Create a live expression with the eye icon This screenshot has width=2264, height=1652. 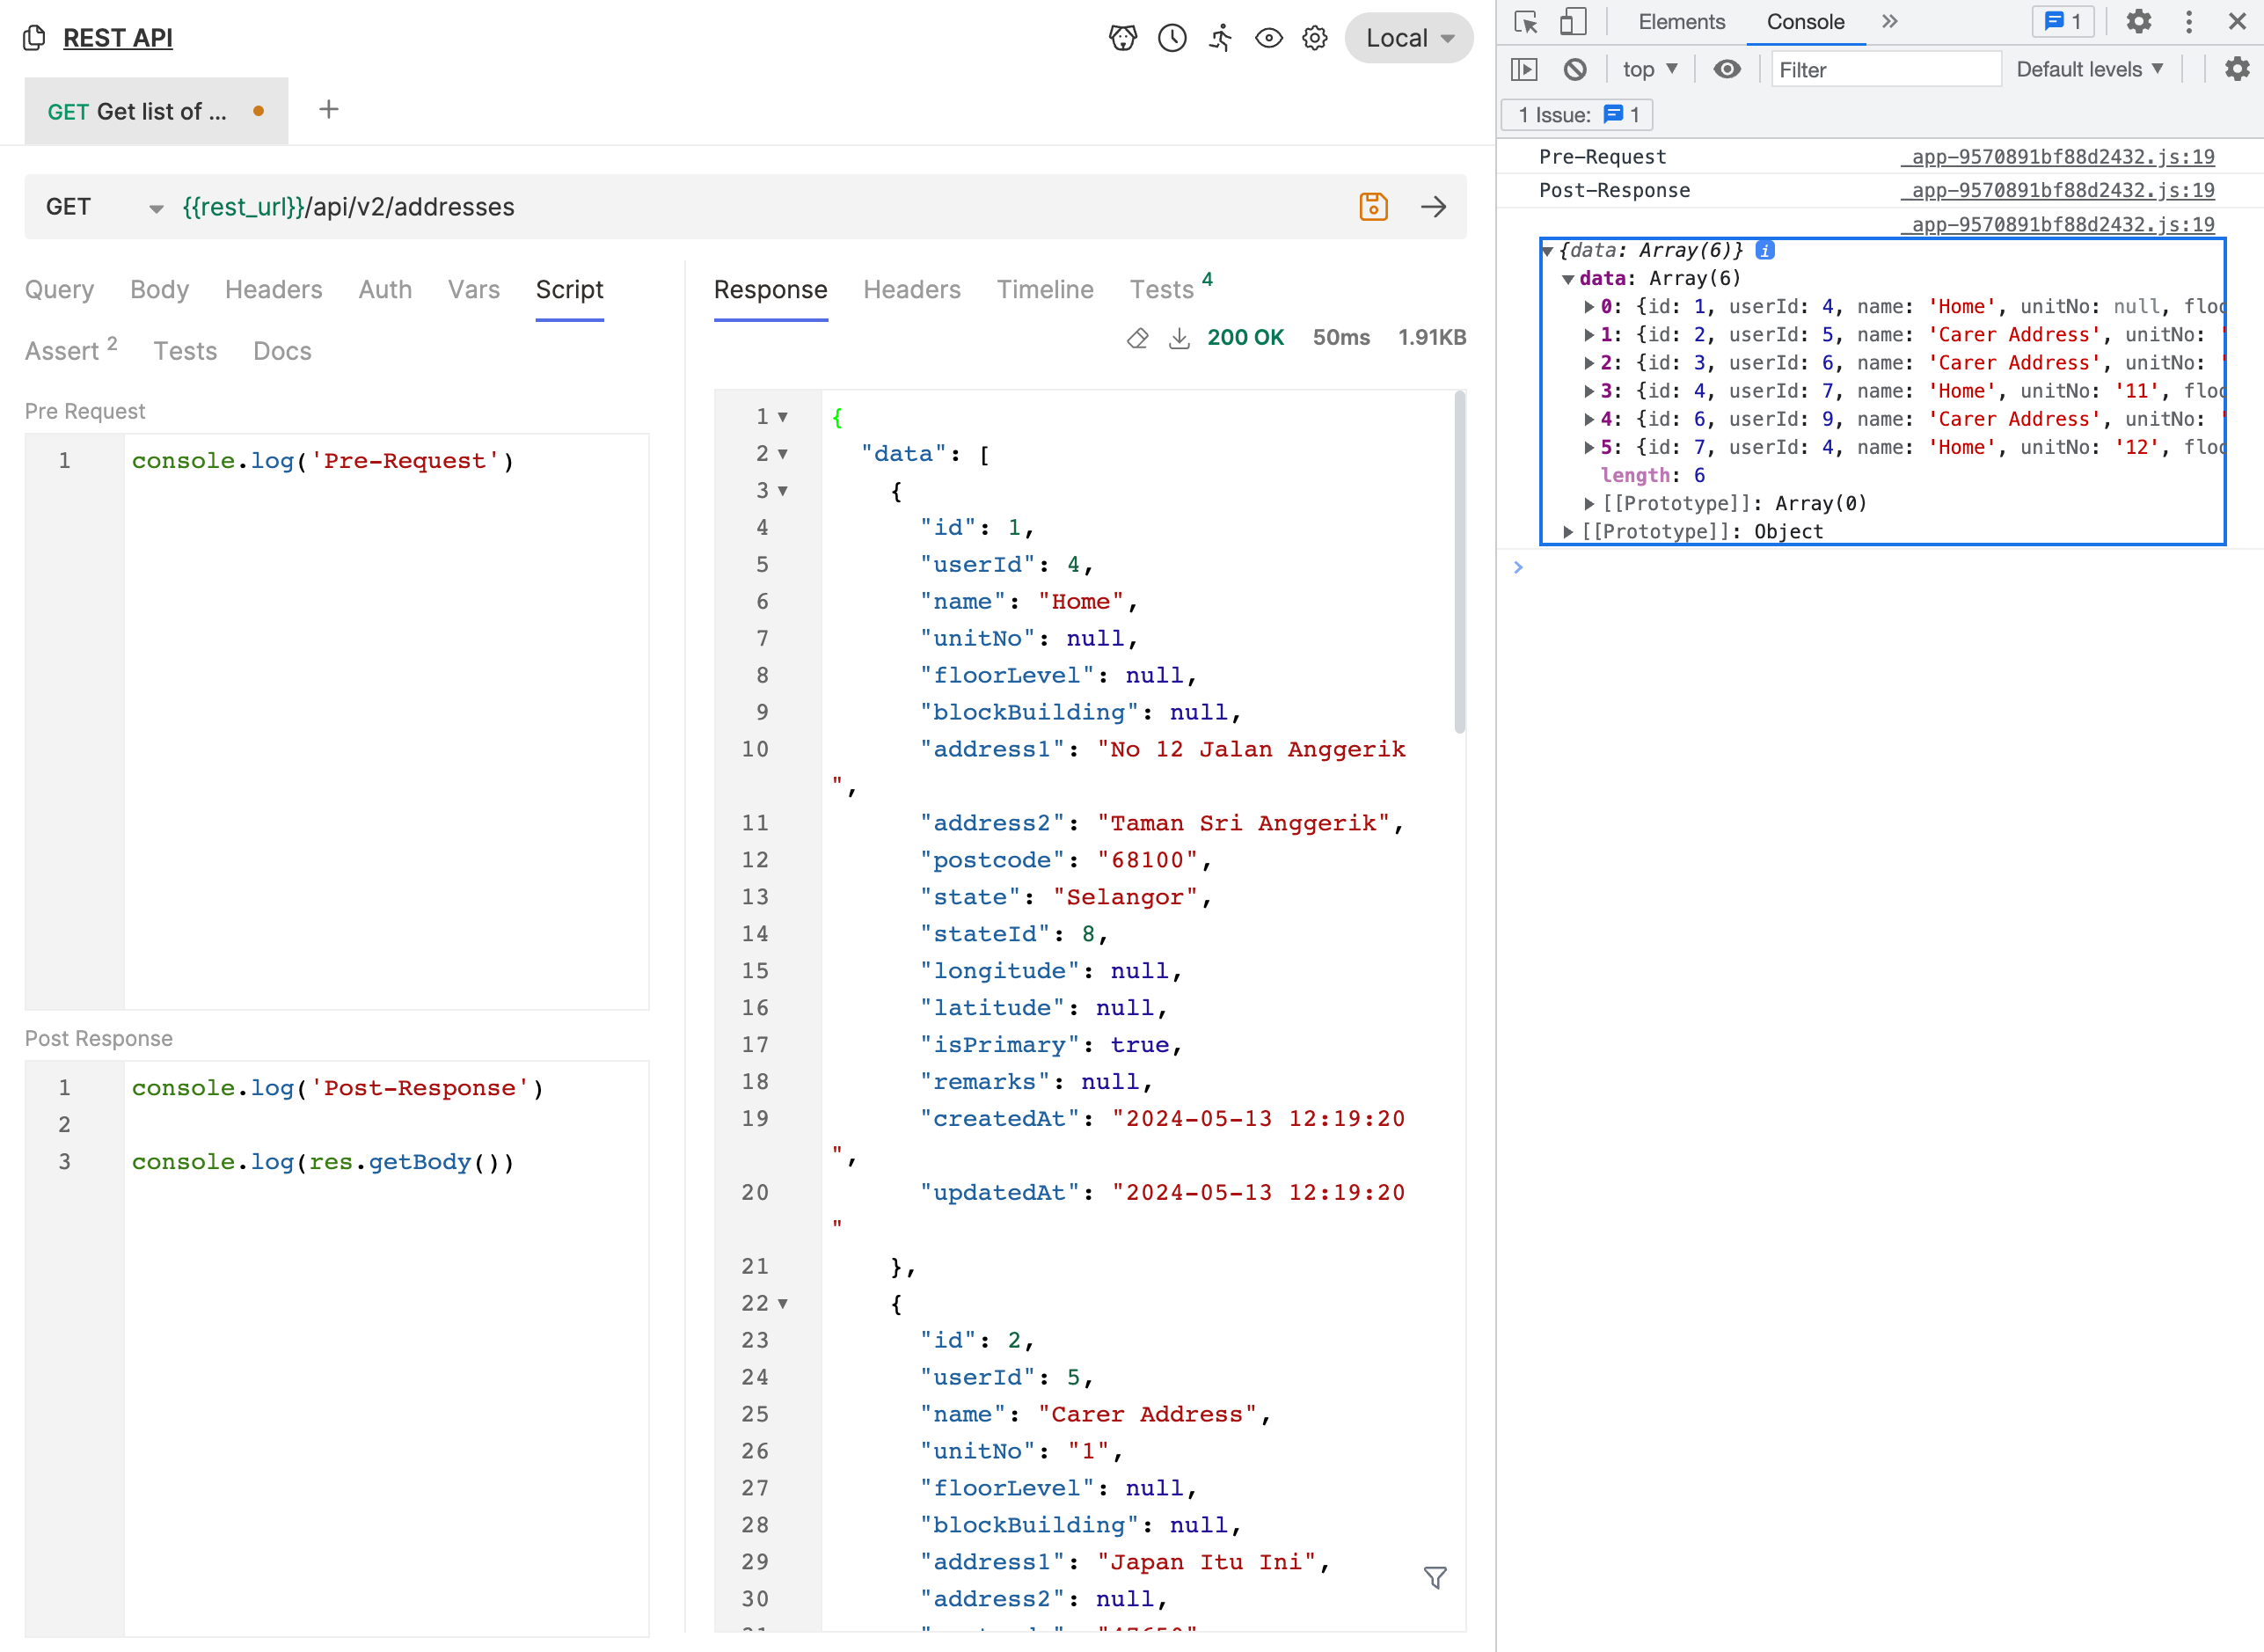1727,69
